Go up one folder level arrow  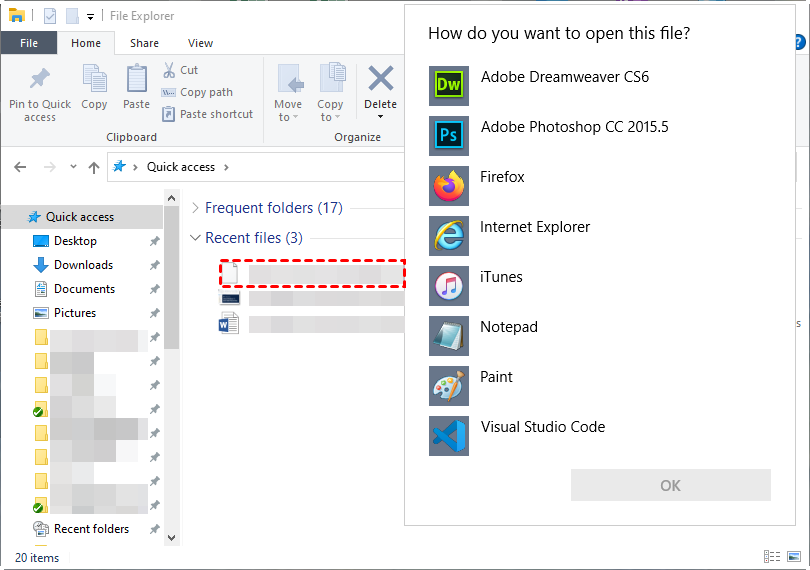[x=94, y=167]
